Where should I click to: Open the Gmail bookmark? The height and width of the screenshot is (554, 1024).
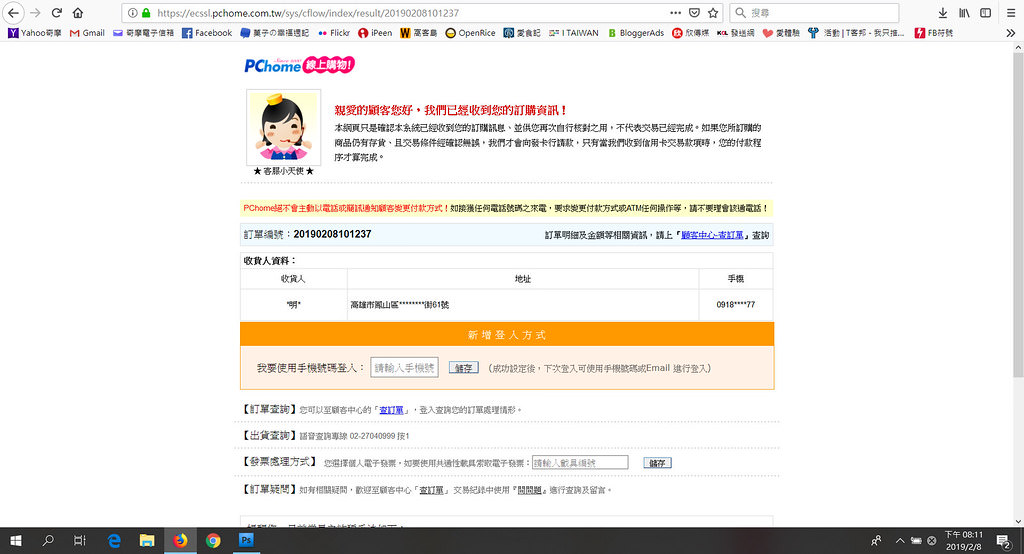[x=87, y=33]
